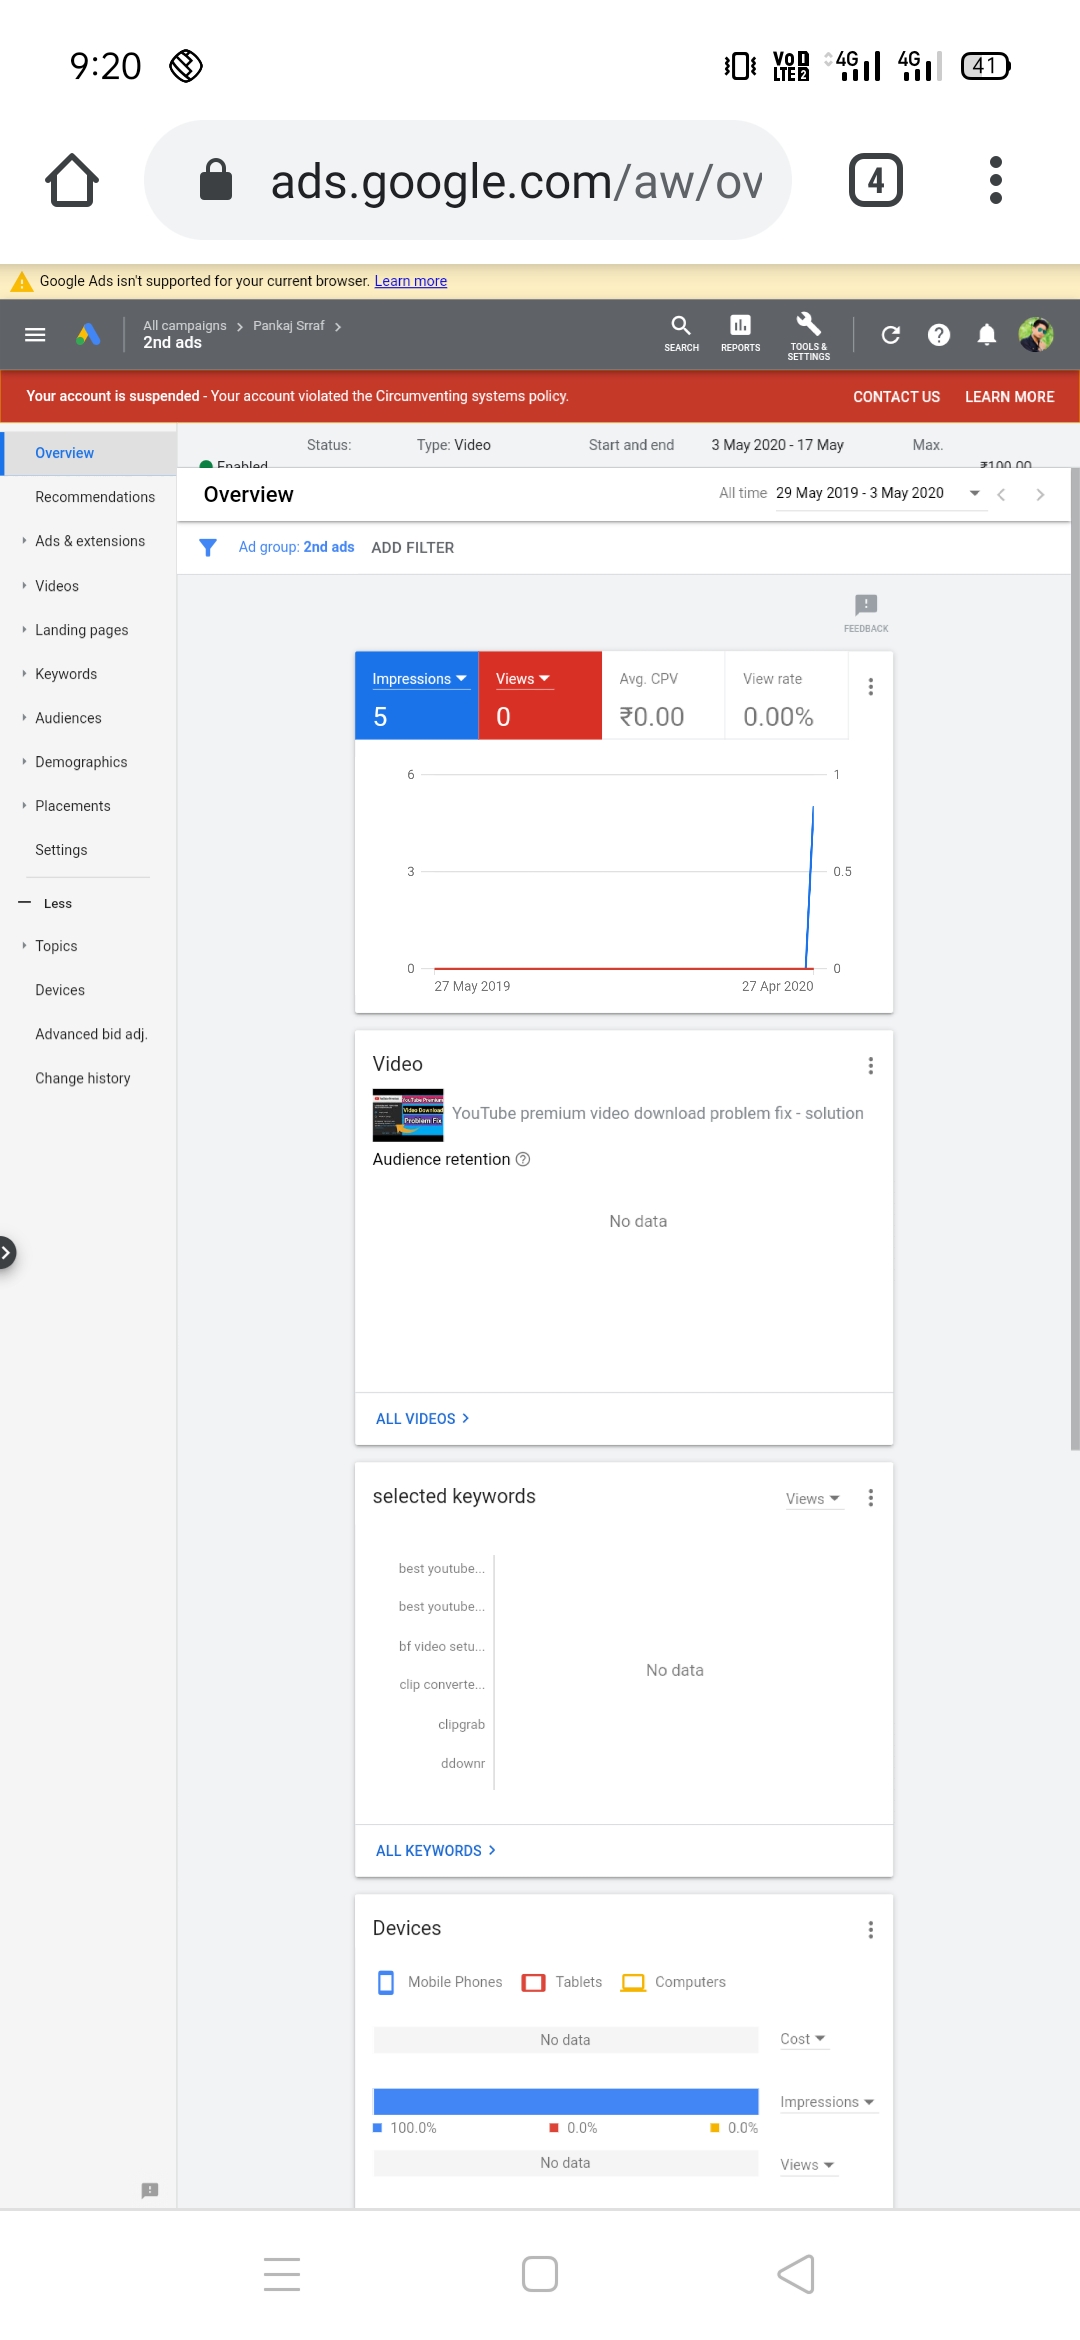This screenshot has width=1080, height=2340.
Task: Expand the Videos sidebar section
Action: 57,586
